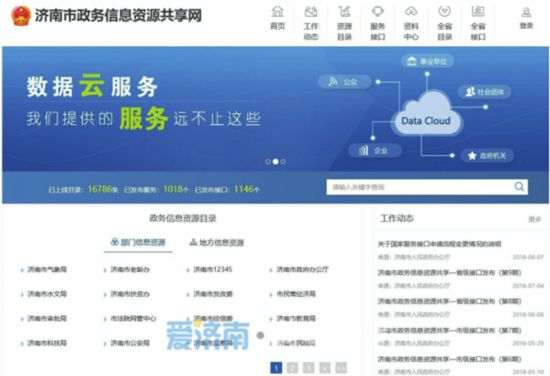Go to pagination page 3
This screenshot has height=376, width=550.
pyautogui.click(x=308, y=368)
